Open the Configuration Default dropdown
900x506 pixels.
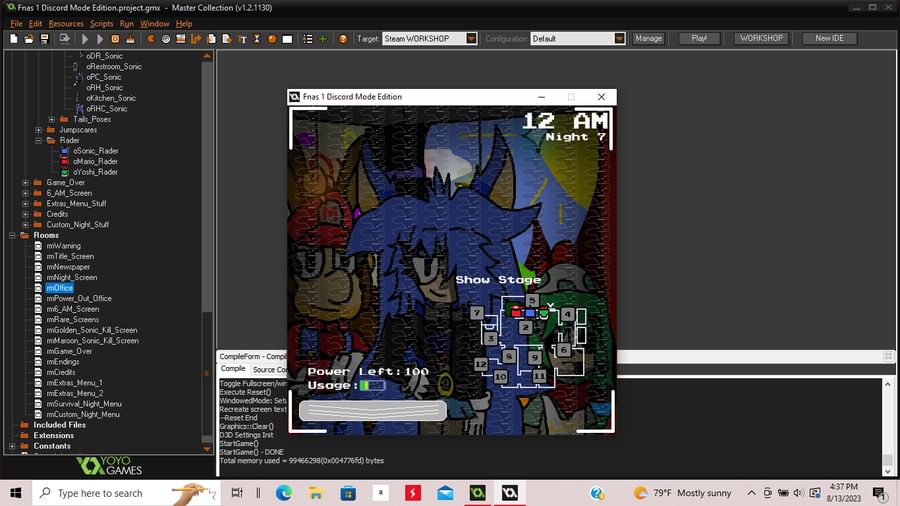click(x=619, y=38)
